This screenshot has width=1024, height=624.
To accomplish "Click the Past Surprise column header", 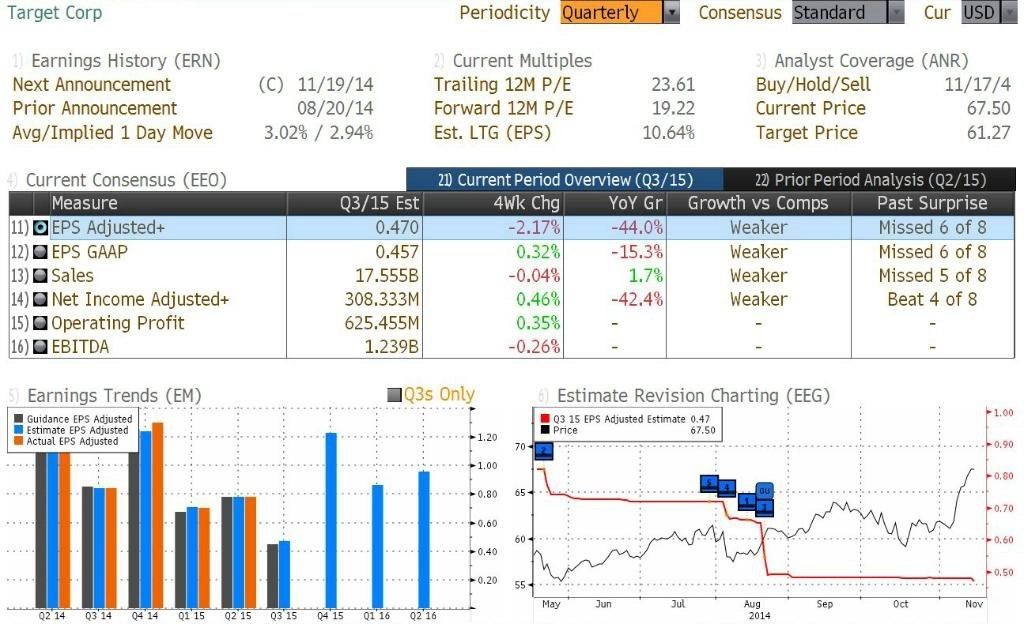I will coord(933,203).
